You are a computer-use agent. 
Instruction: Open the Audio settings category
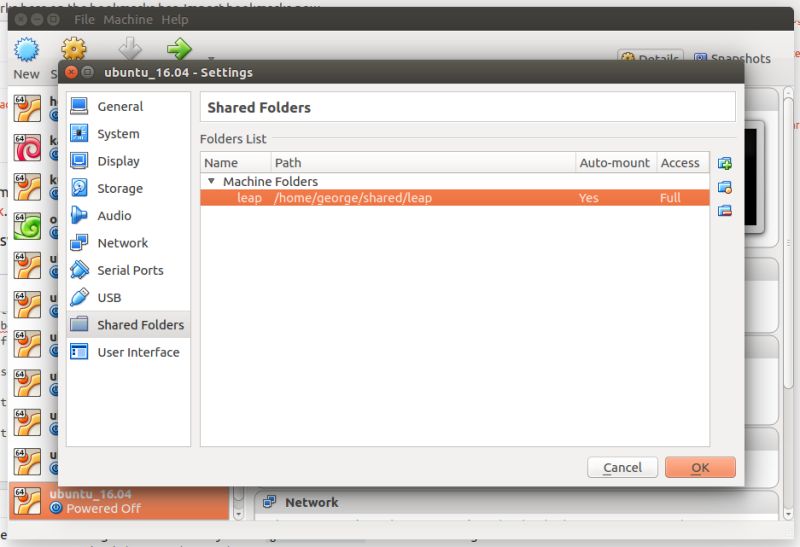coord(128,215)
